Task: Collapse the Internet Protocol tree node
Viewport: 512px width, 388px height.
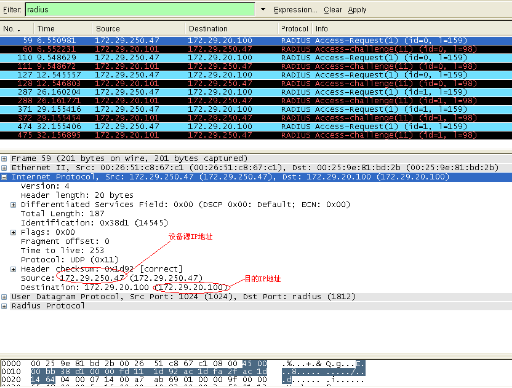Action: [x=4, y=177]
